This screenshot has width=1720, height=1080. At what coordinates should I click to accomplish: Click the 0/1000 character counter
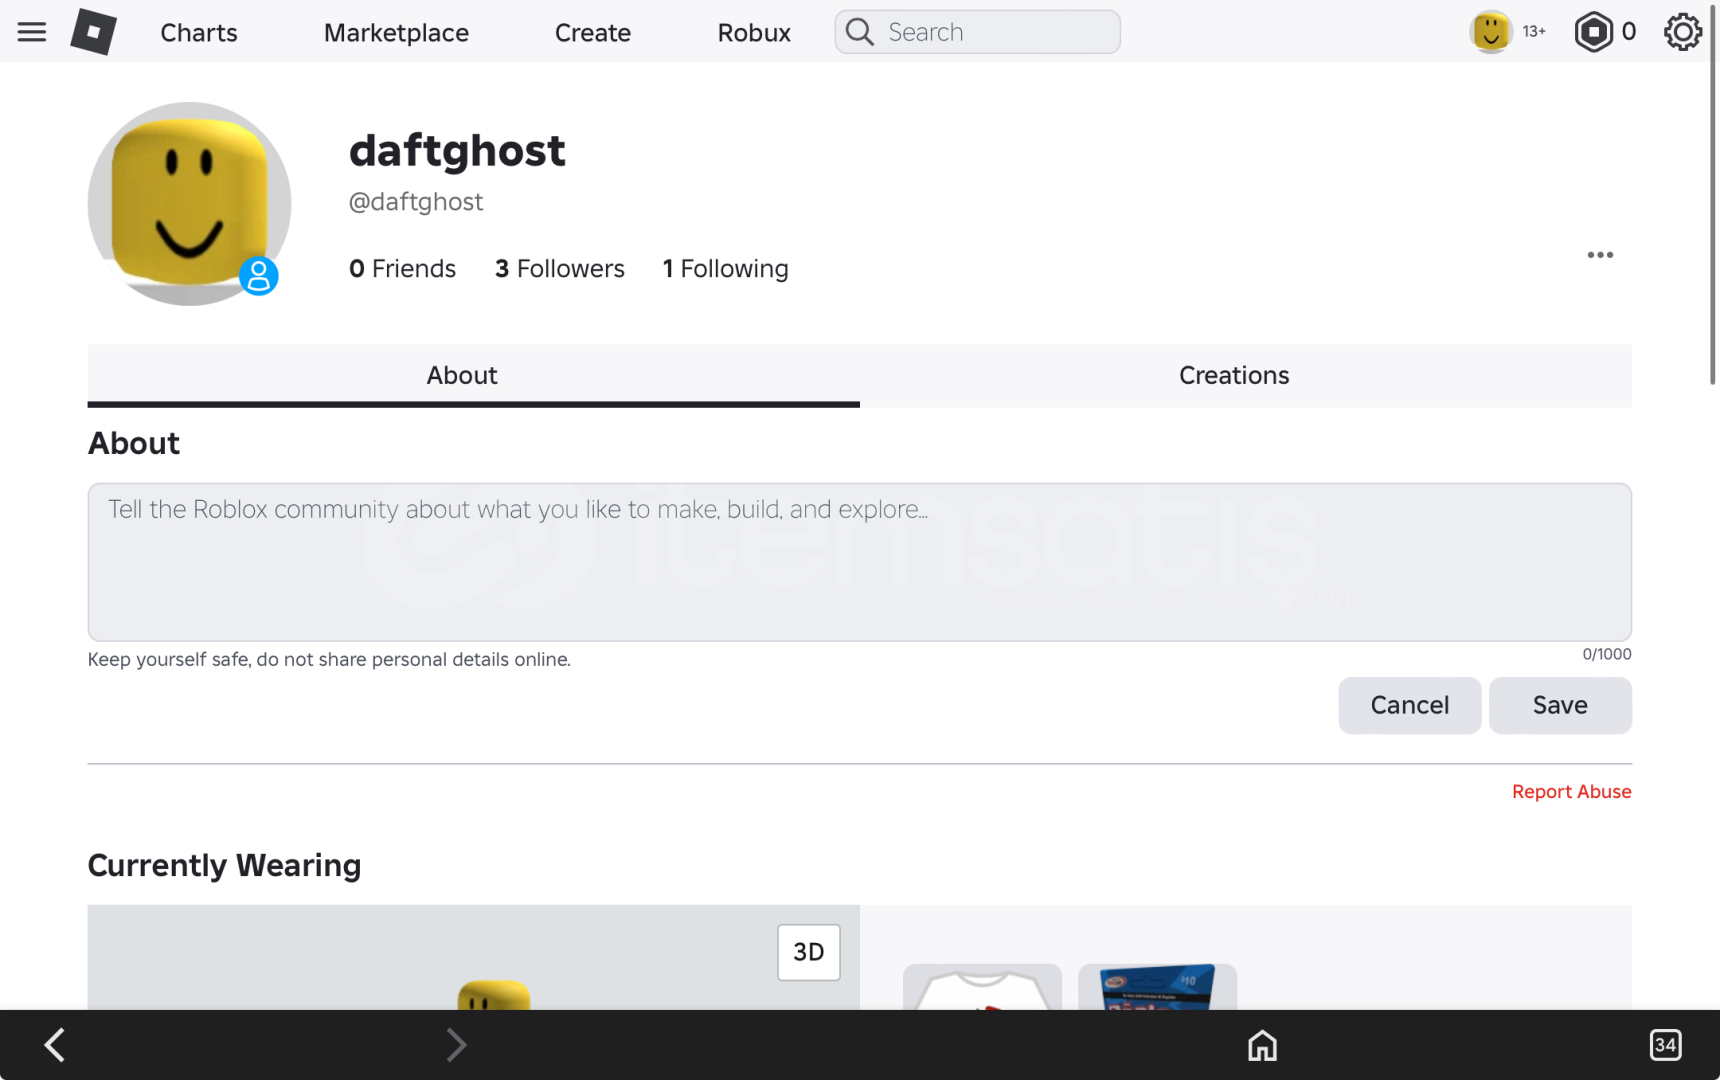pyautogui.click(x=1606, y=654)
